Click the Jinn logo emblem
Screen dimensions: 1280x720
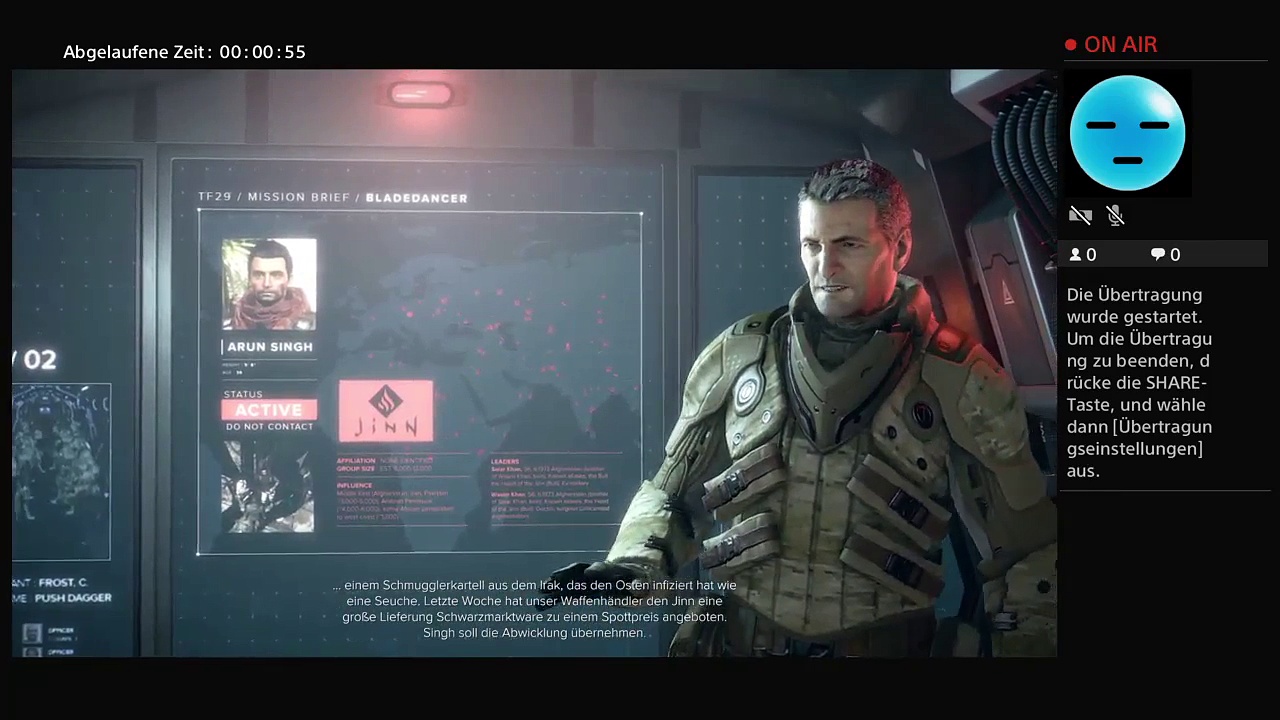pos(386,410)
